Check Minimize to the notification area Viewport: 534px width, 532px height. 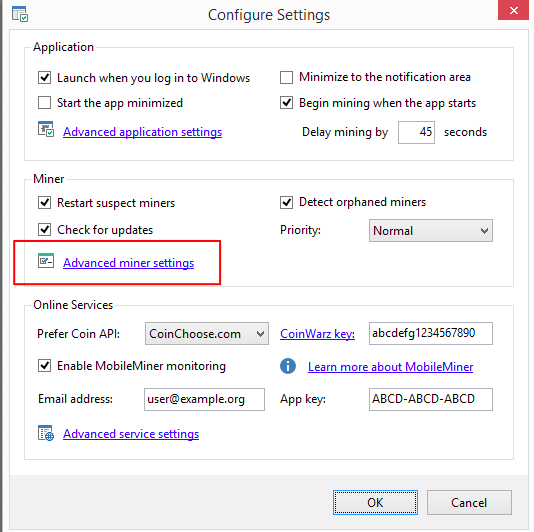pyautogui.click(x=286, y=77)
